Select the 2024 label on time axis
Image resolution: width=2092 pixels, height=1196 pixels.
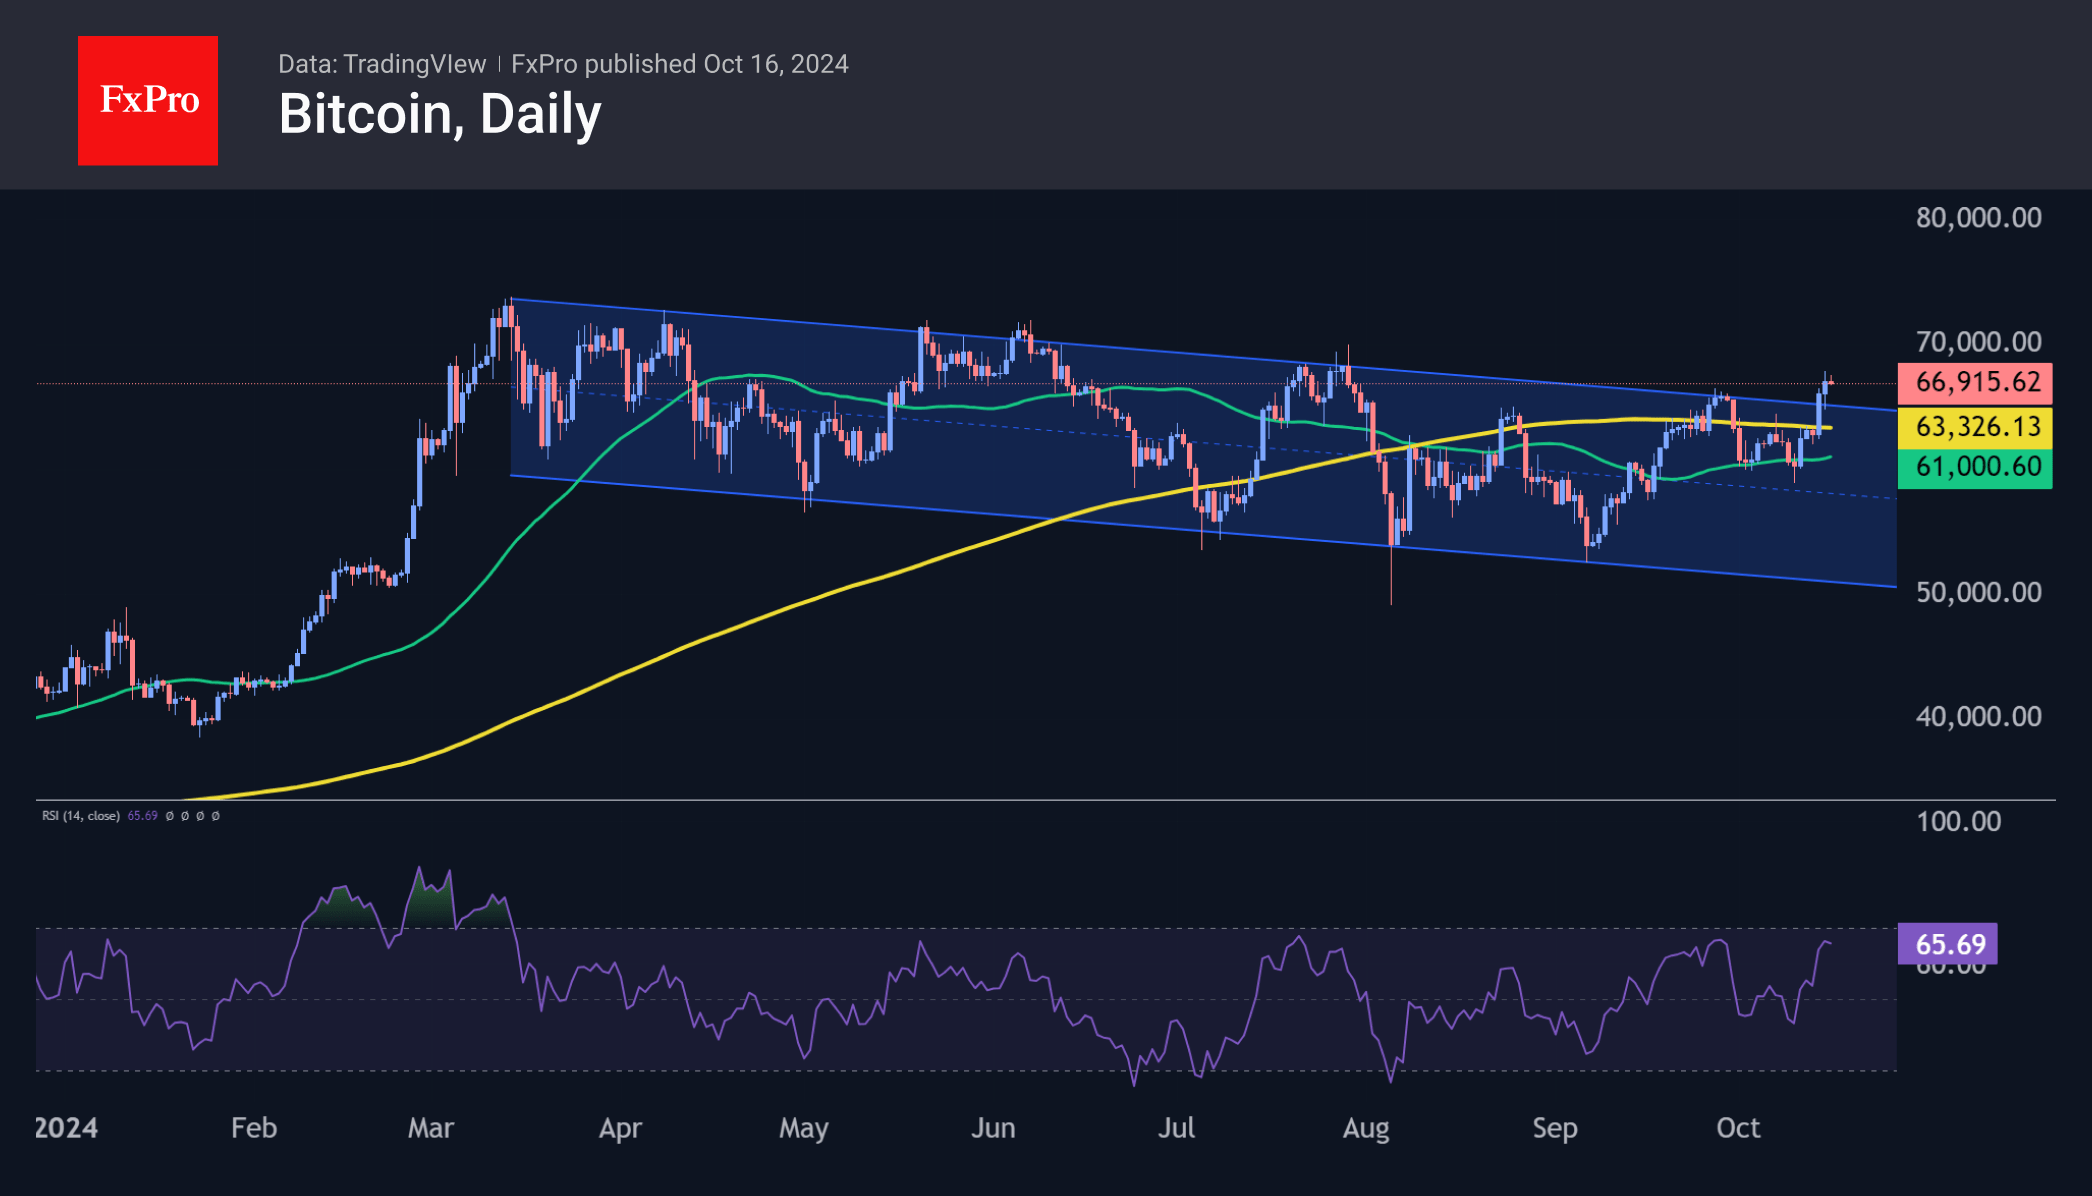[66, 1128]
